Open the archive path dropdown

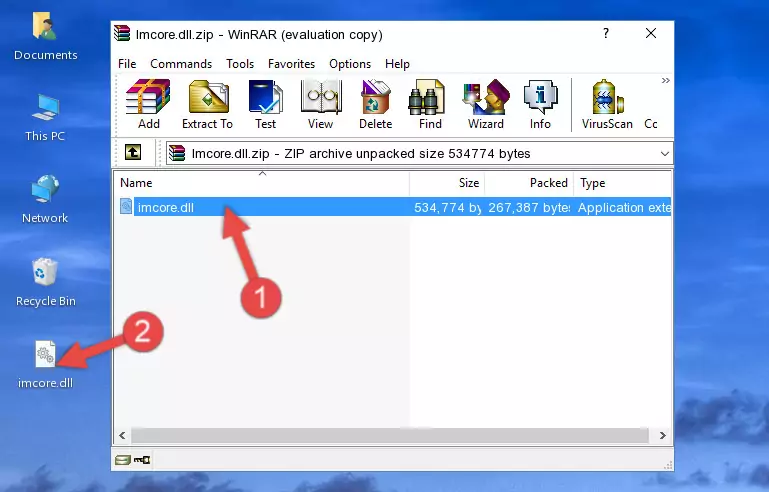[x=665, y=154]
